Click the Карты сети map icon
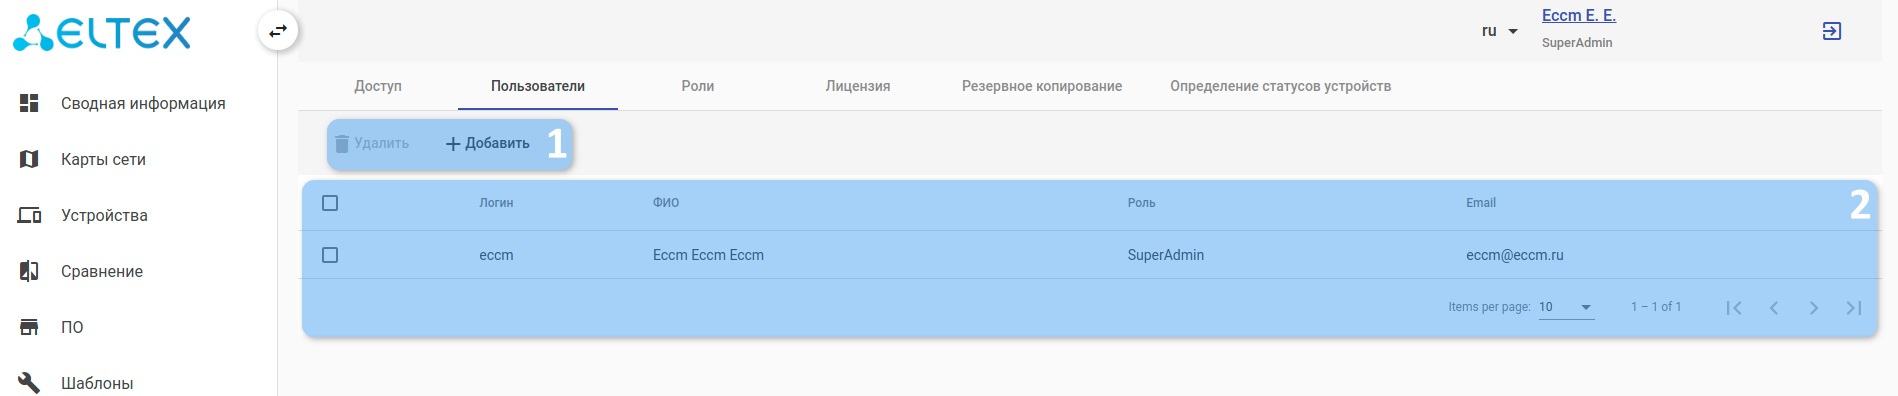The image size is (1898, 396). tap(29, 159)
